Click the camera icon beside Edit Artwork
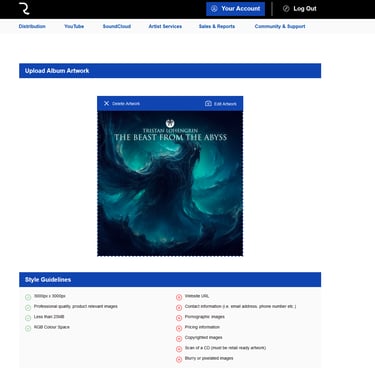The image size is (375, 375). click(208, 103)
